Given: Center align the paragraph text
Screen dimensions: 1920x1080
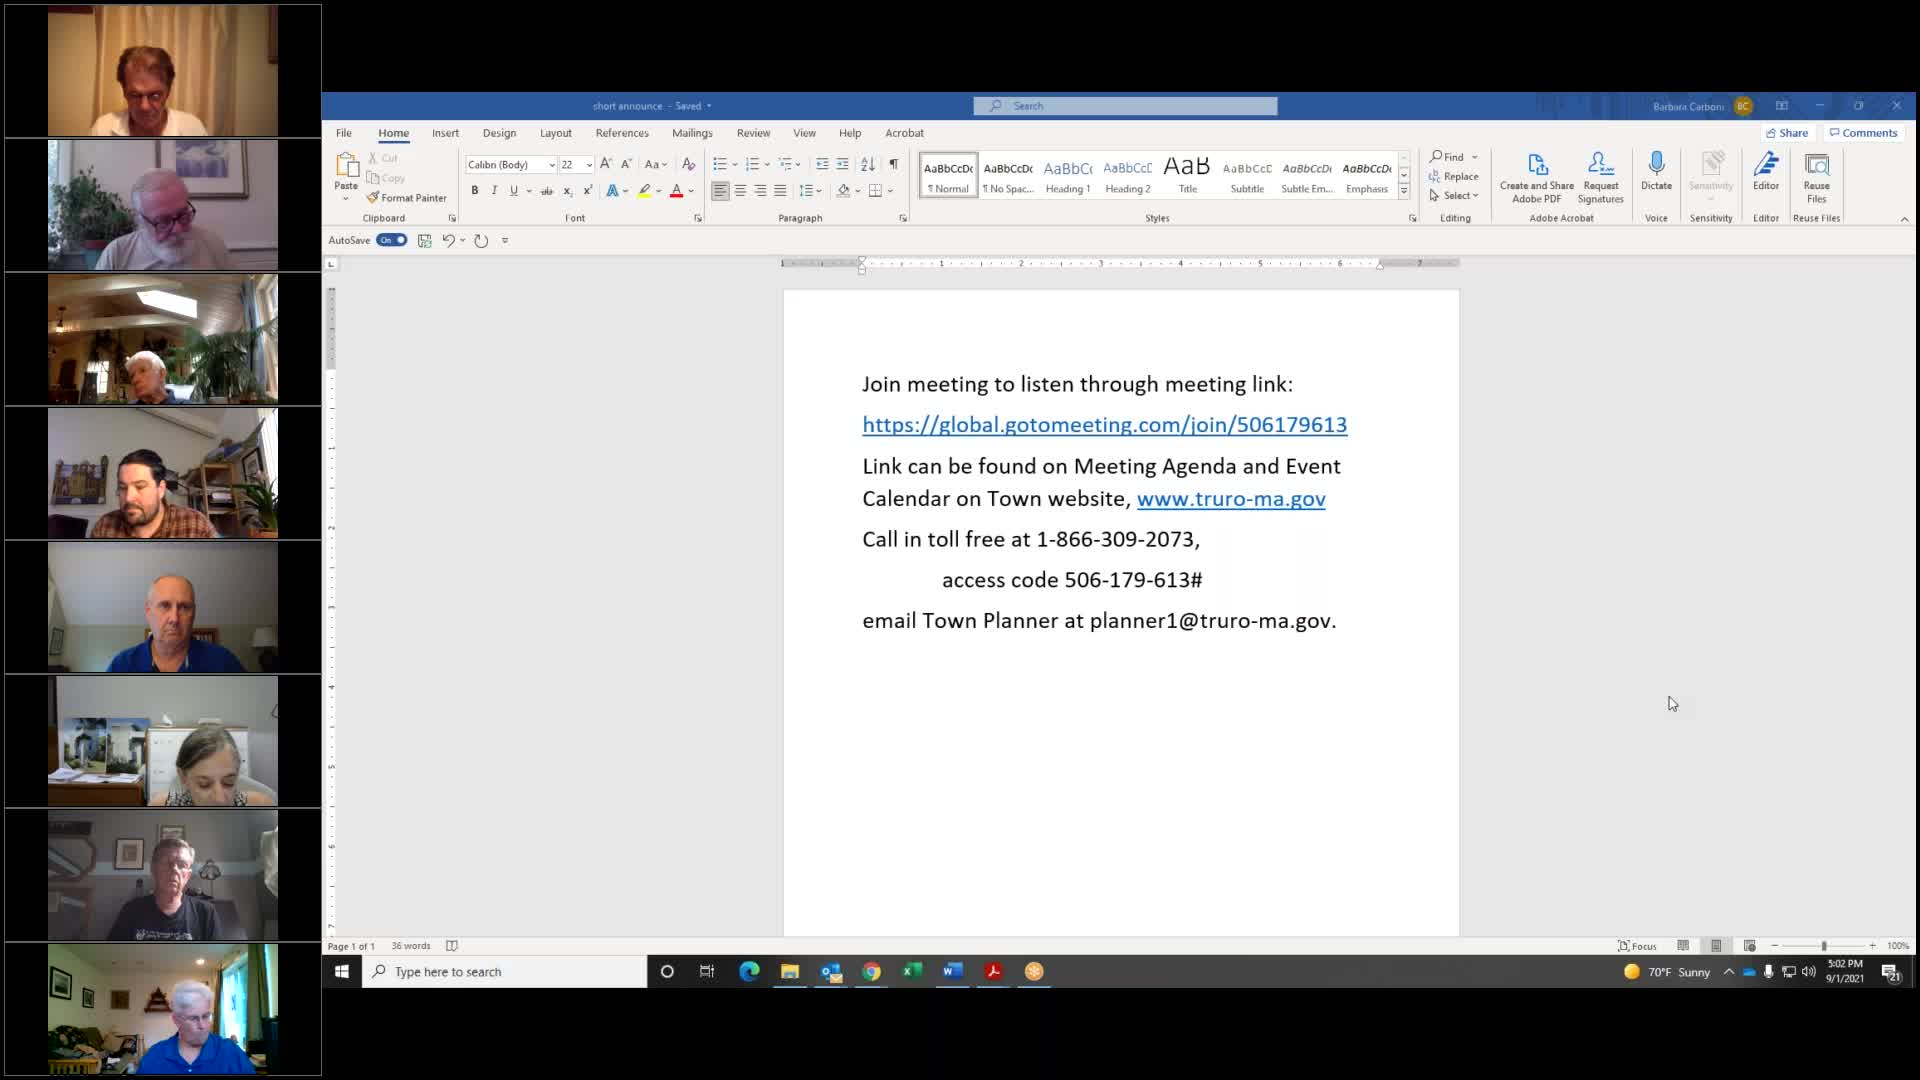Looking at the screenshot, I should pyautogui.click(x=740, y=191).
